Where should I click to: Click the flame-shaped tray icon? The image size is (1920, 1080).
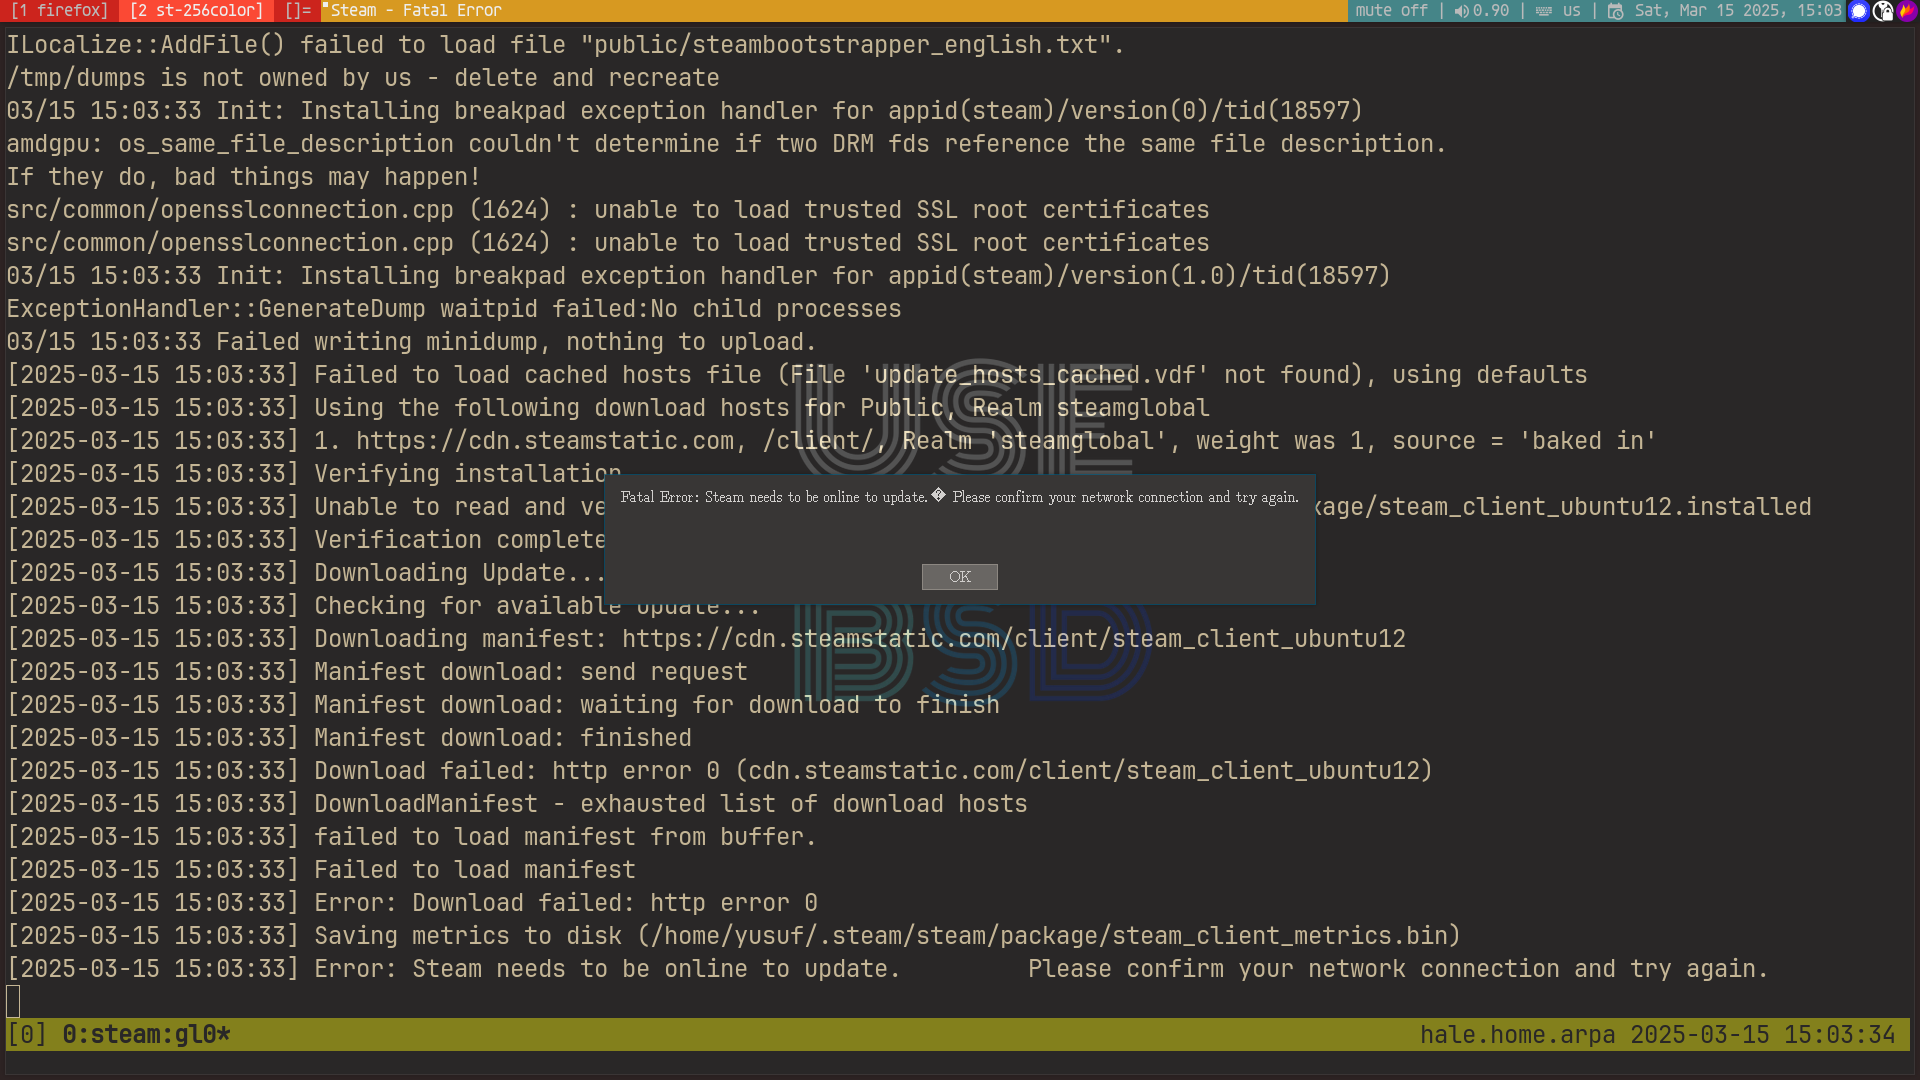pyautogui.click(x=1906, y=11)
